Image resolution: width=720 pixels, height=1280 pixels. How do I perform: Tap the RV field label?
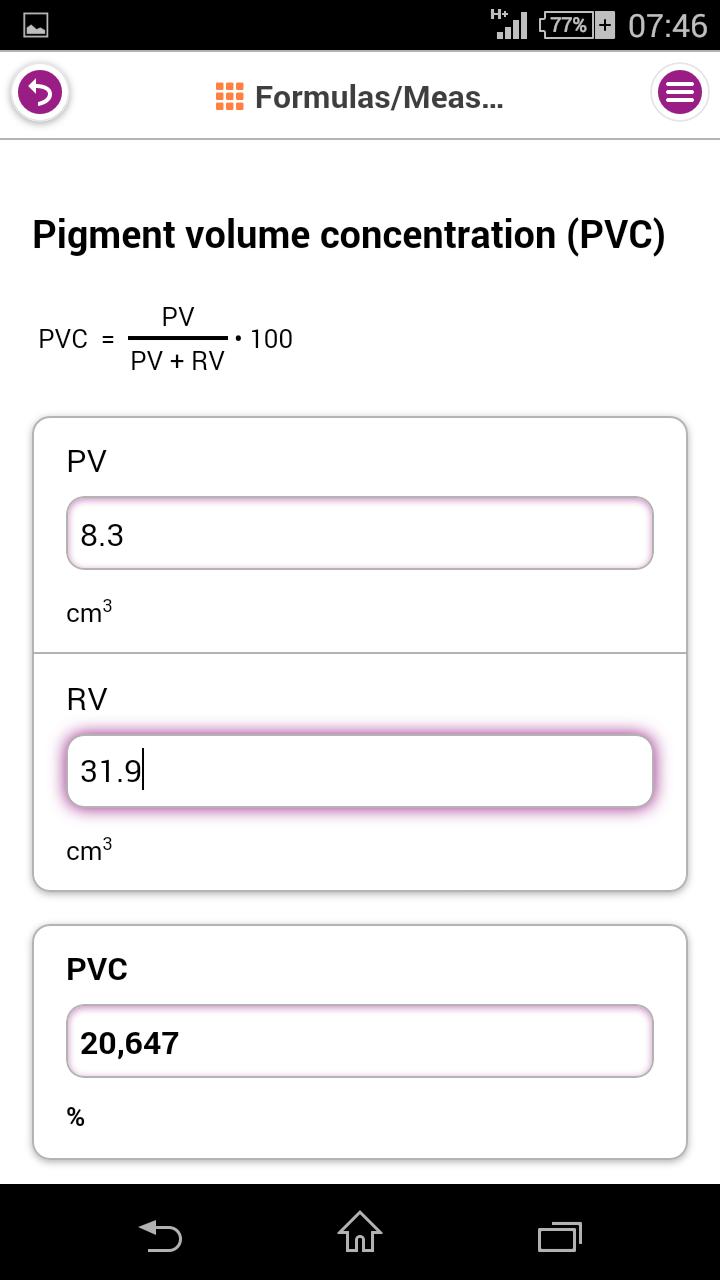[87, 699]
